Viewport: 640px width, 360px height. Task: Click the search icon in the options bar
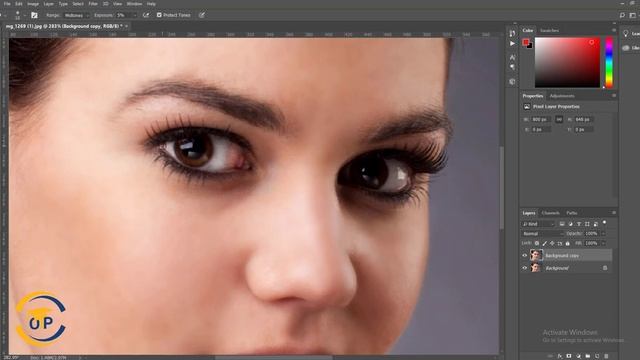coord(622,15)
